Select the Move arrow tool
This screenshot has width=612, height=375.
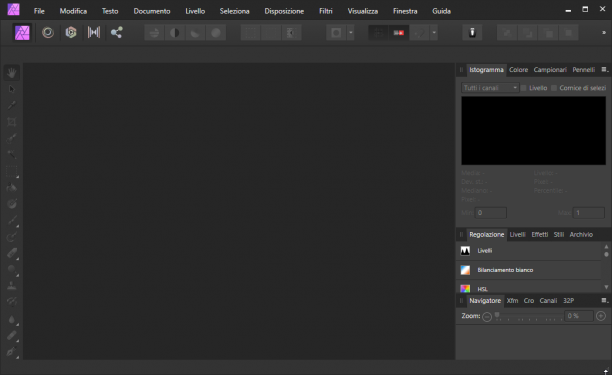pyautogui.click(x=12, y=89)
